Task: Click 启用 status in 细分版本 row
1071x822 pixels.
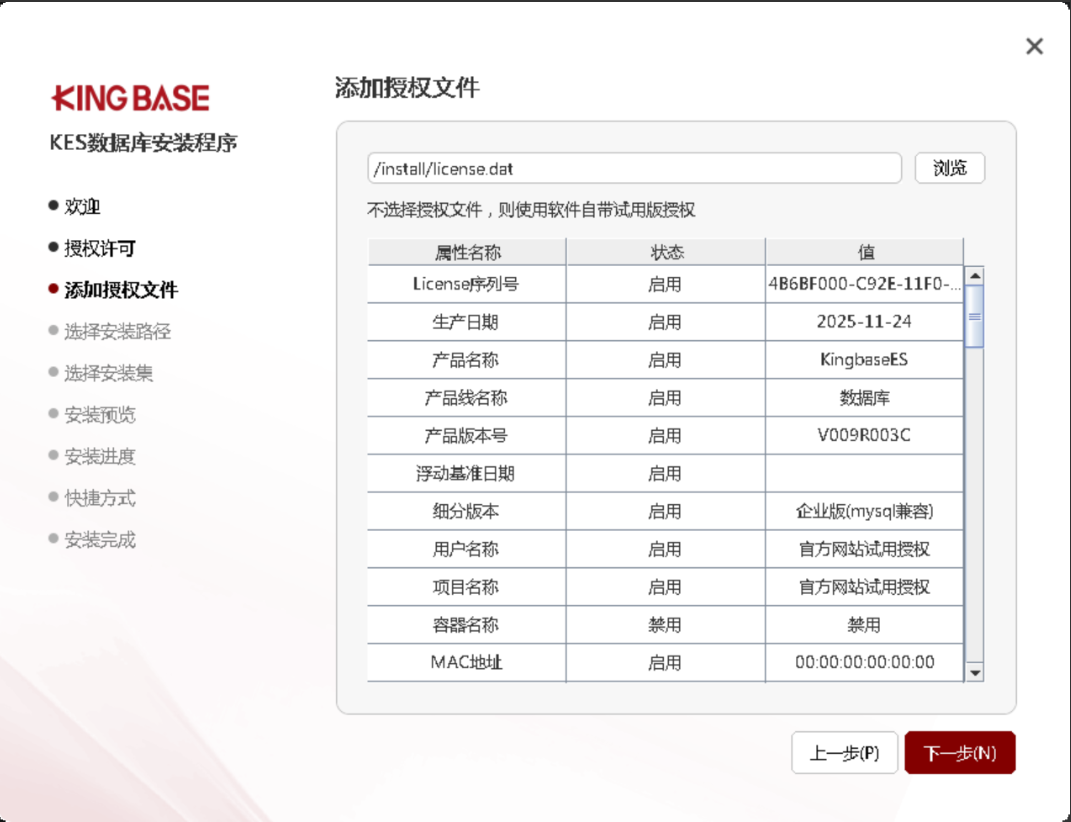Action: 665,511
